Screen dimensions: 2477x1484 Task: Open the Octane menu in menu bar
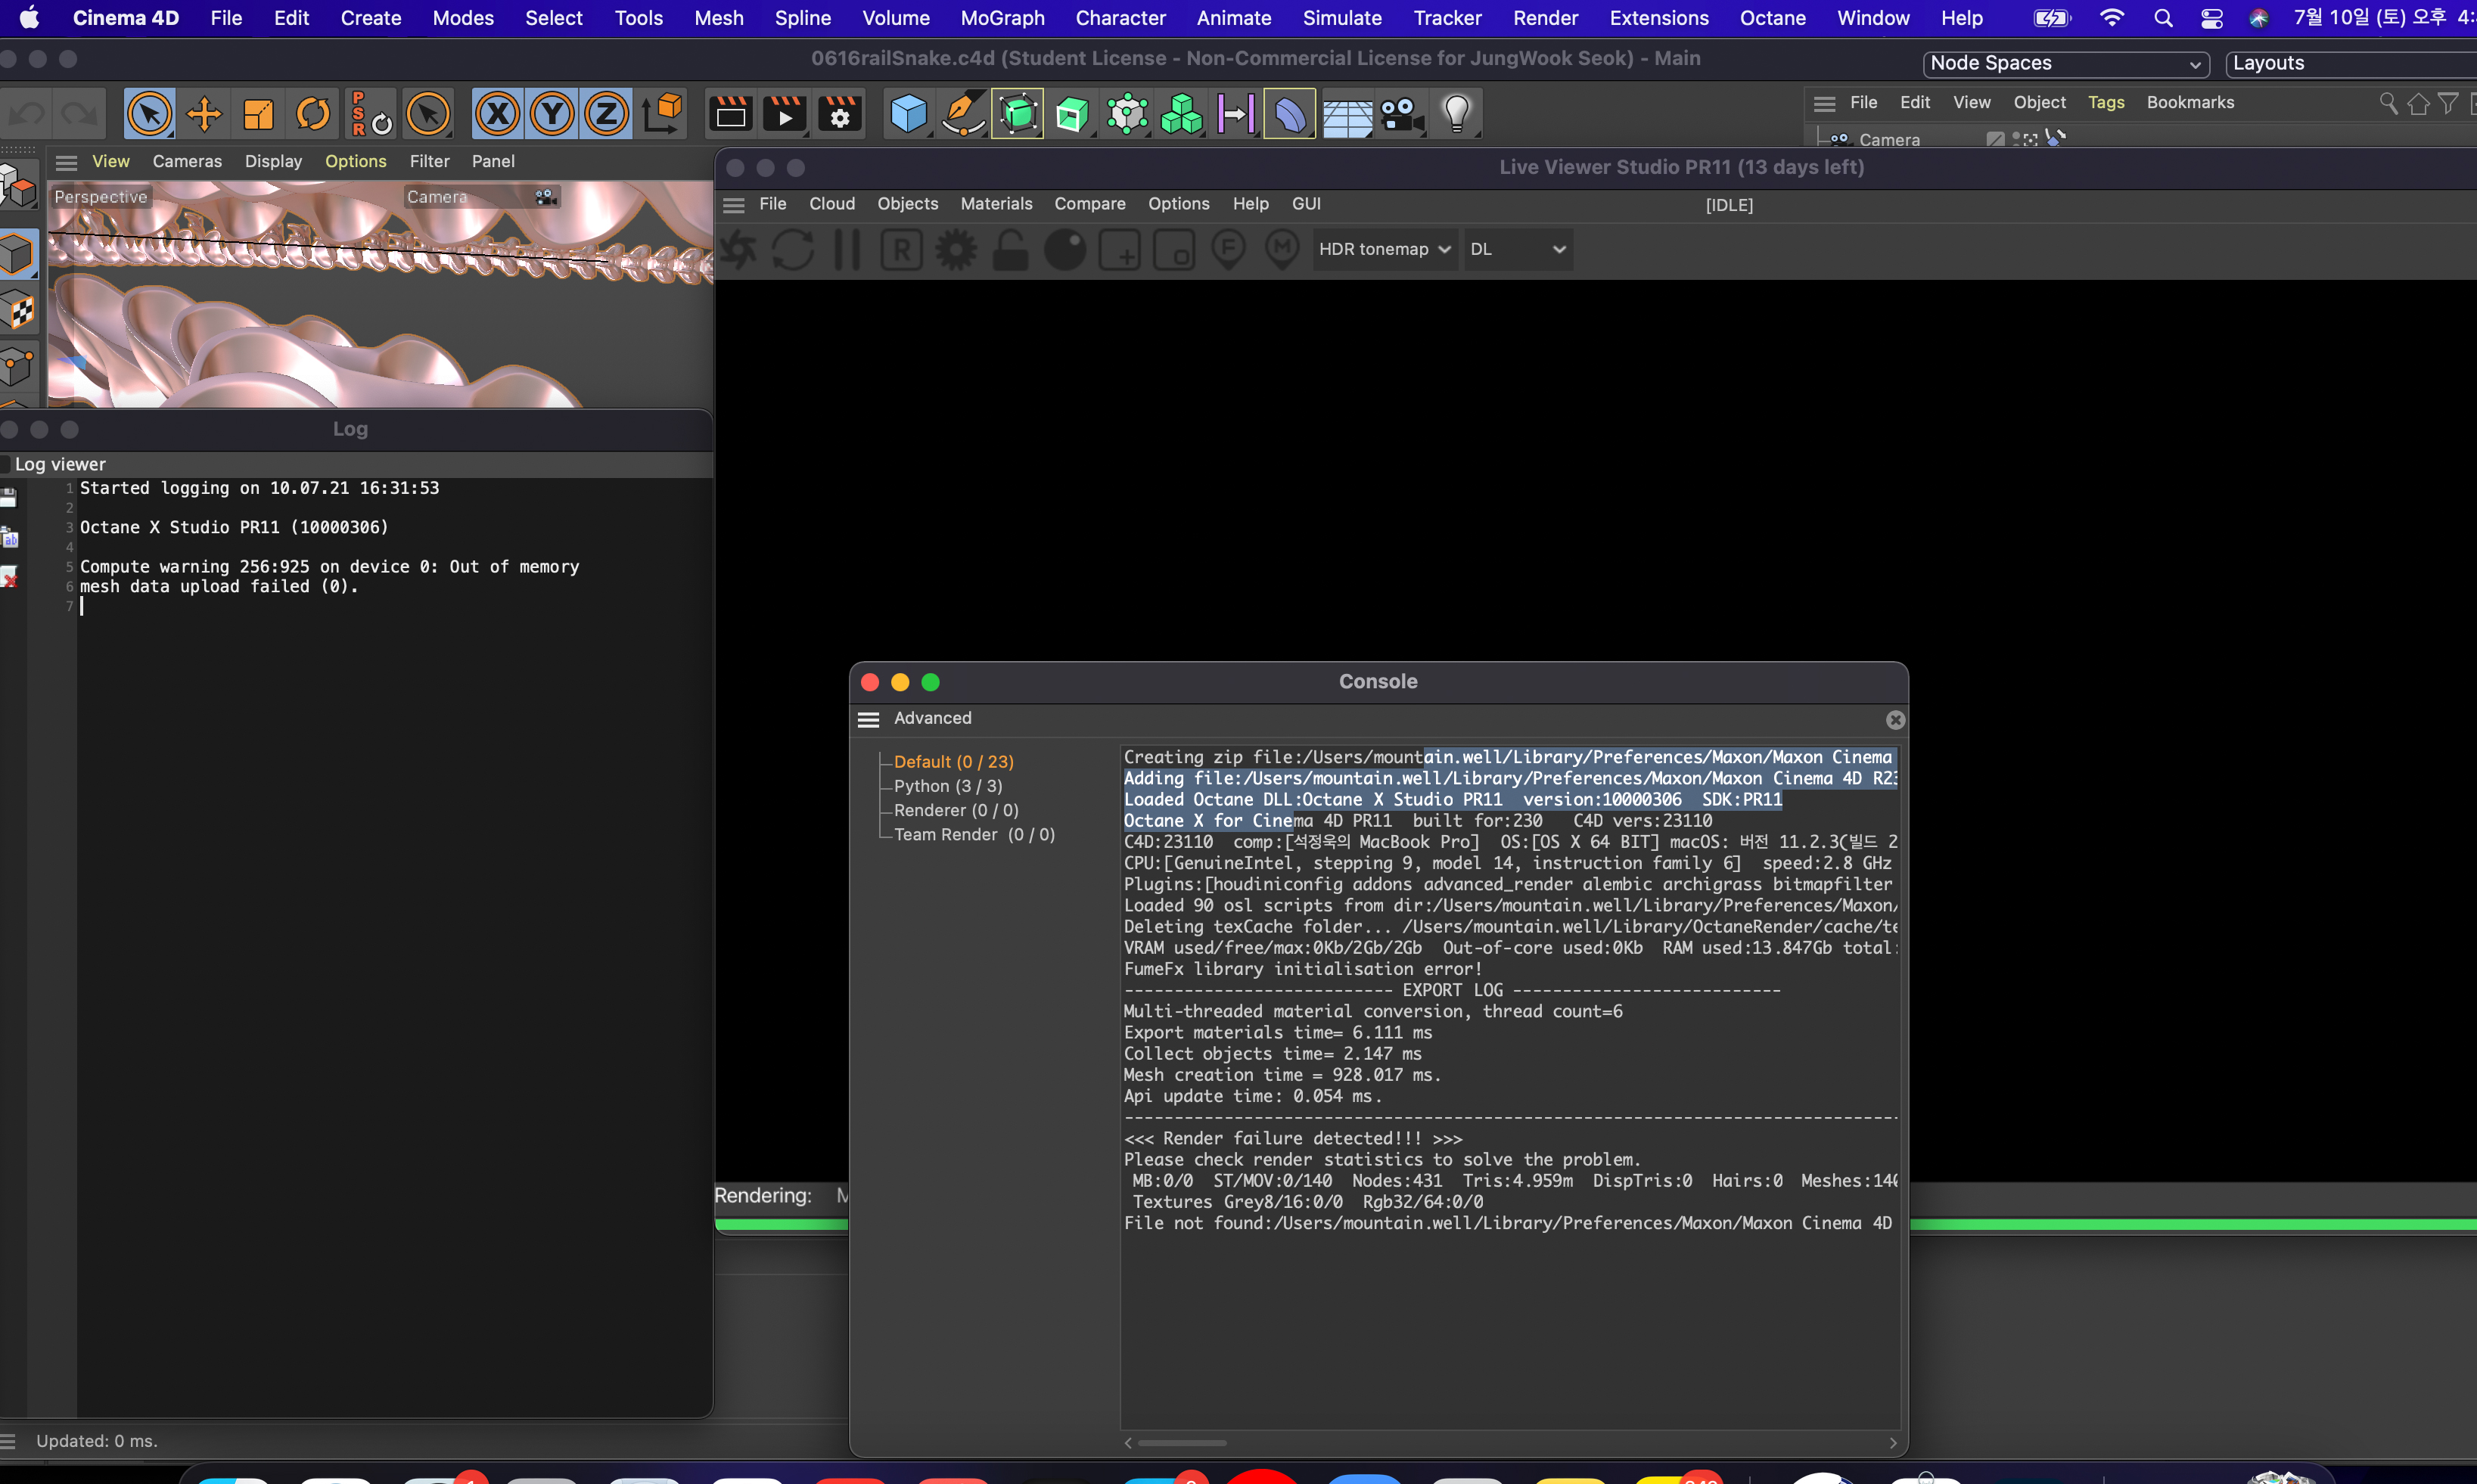pos(1772,18)
